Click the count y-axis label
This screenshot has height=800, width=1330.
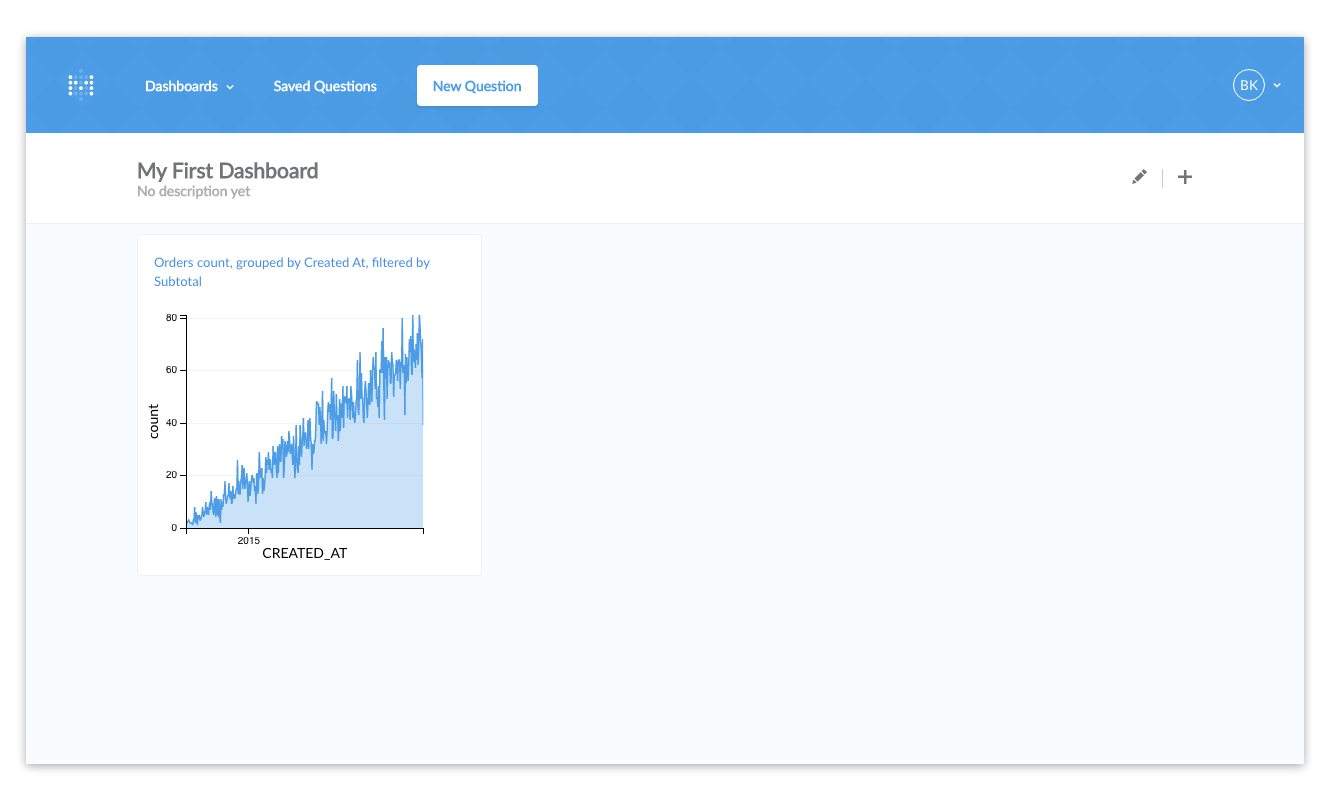click(x=154, y=421)
